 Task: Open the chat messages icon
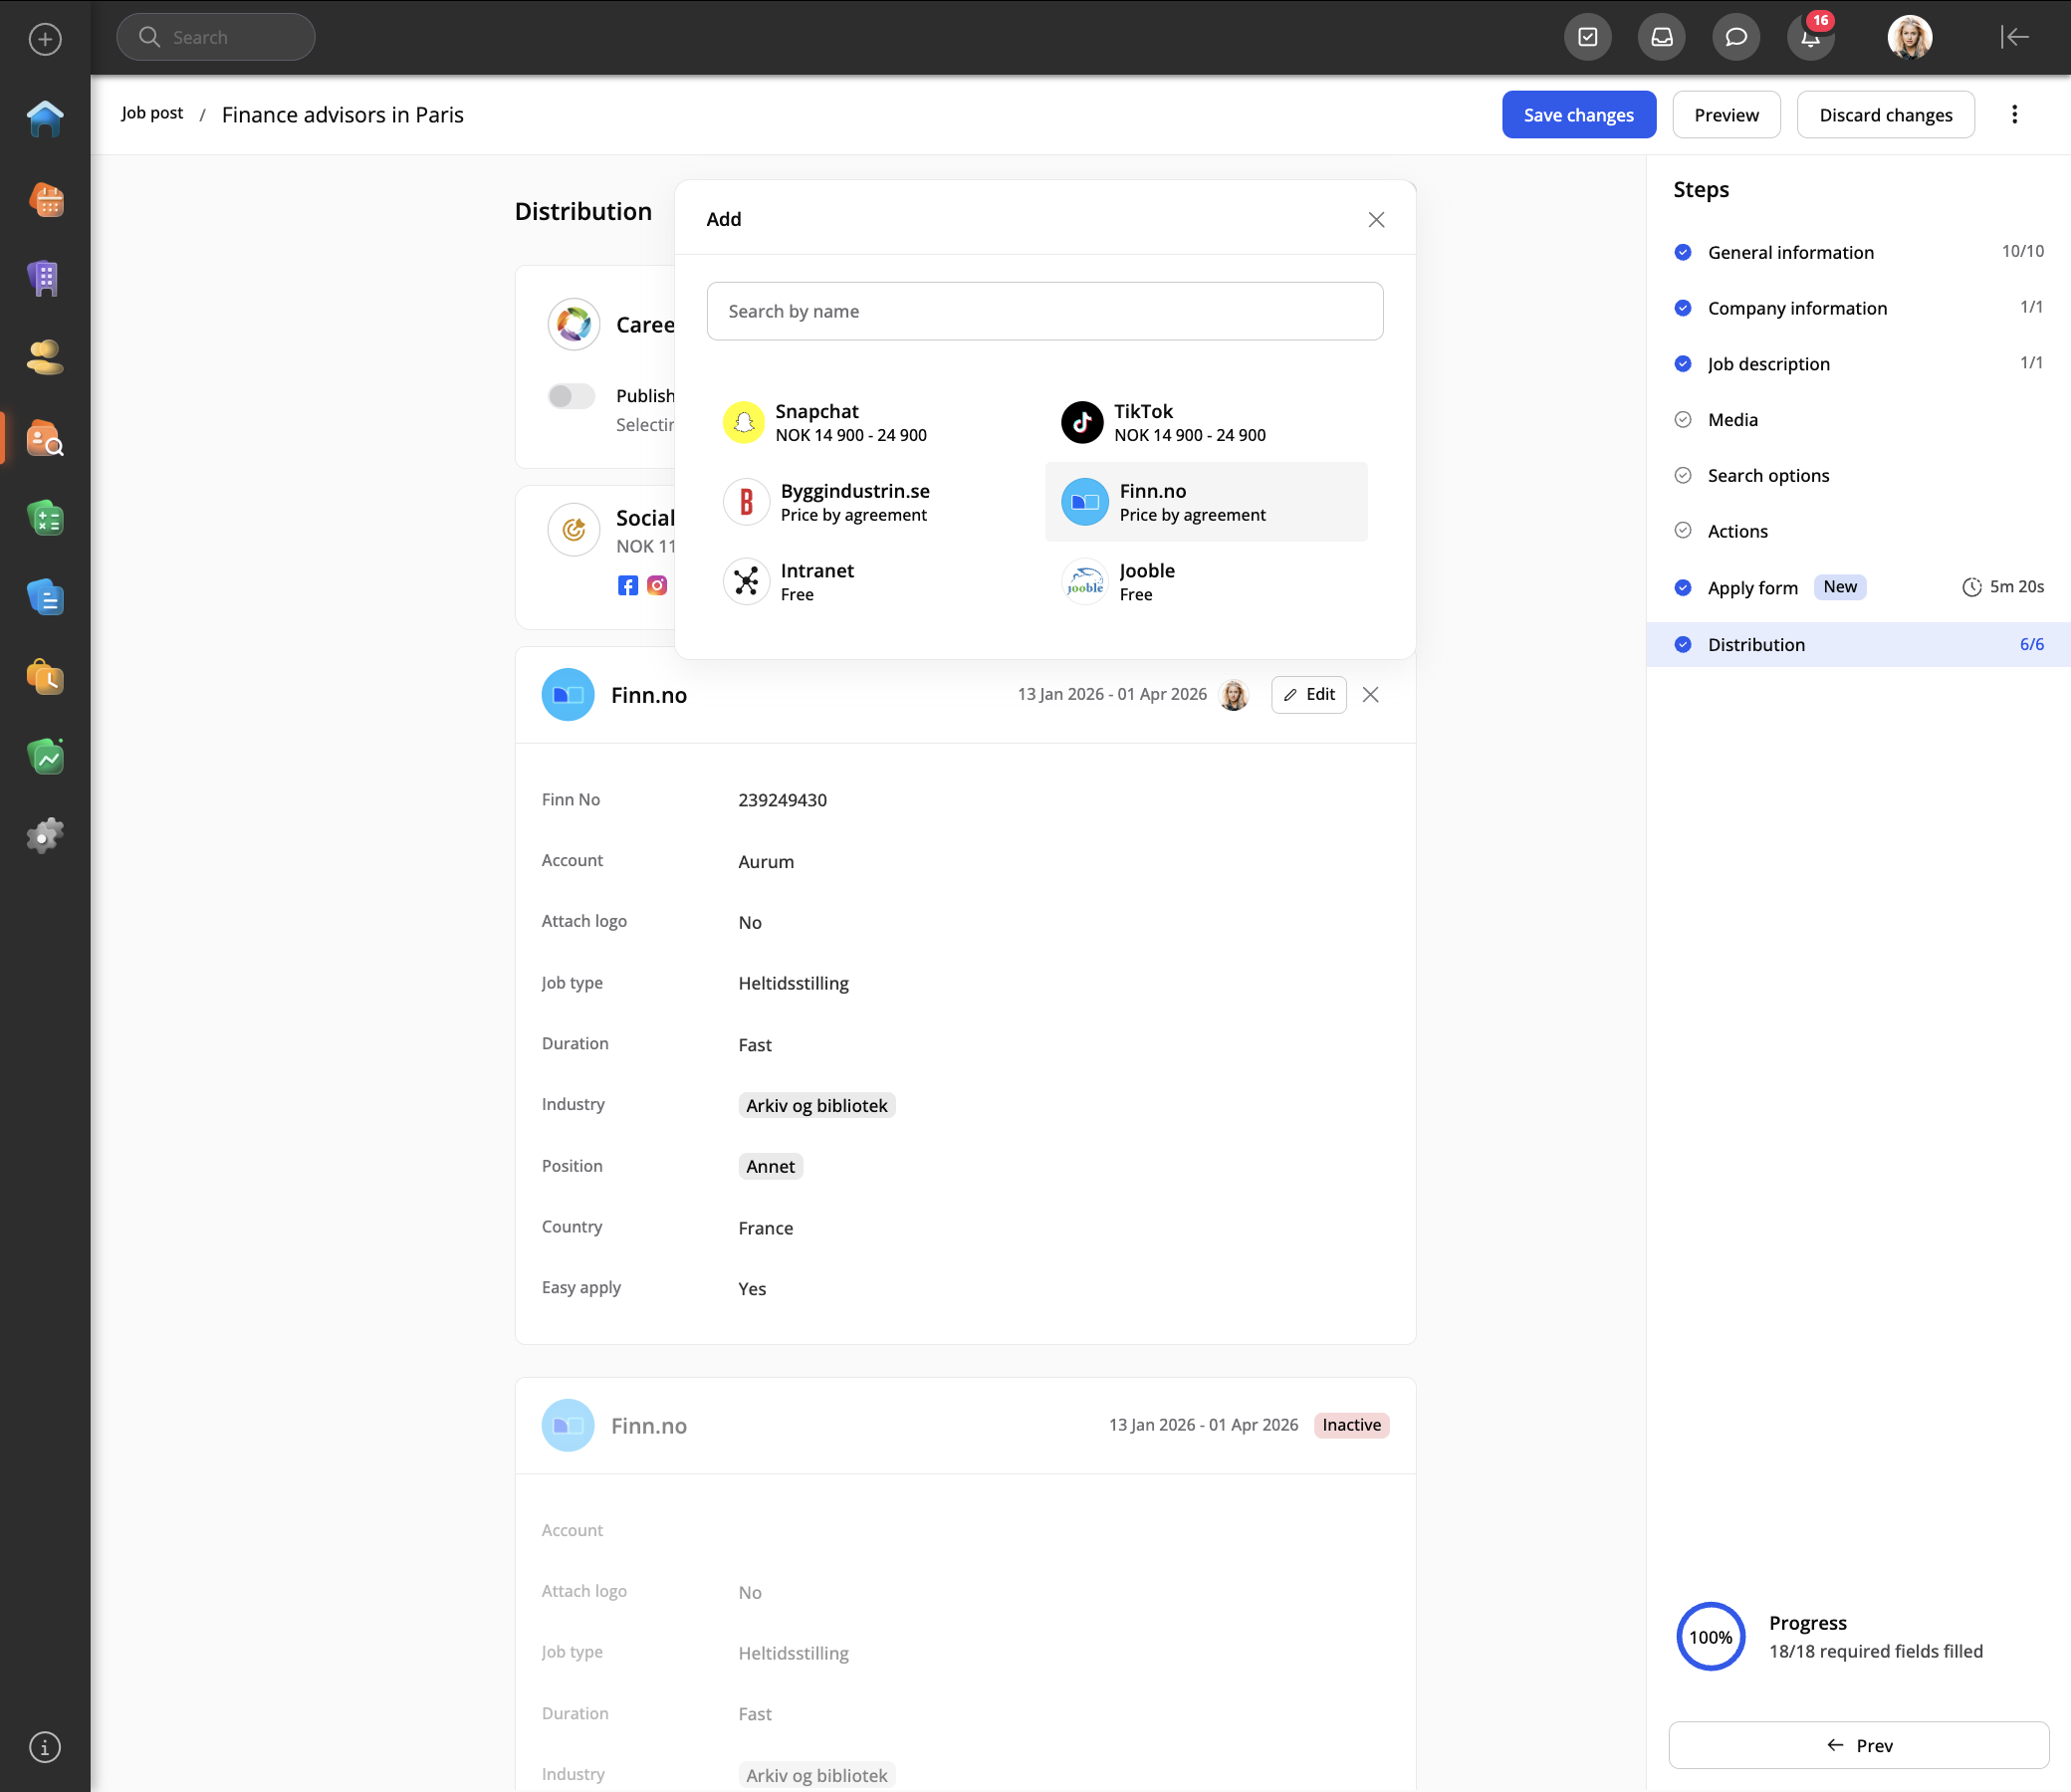click(x=1736, y=38)
